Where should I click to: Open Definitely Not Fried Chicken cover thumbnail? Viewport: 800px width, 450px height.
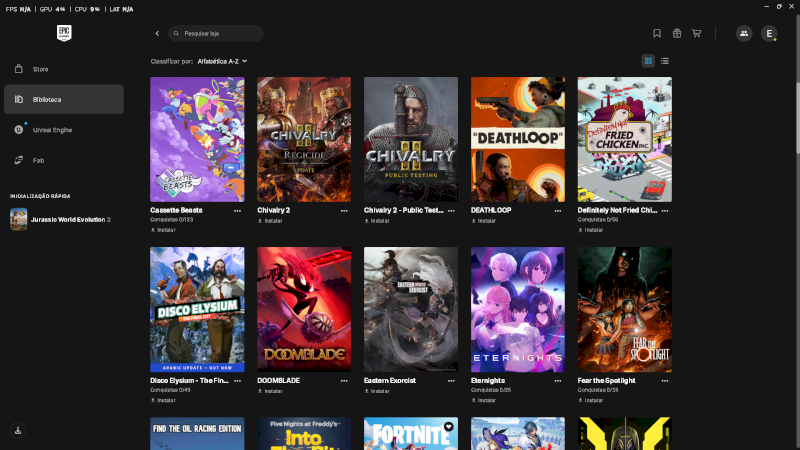(x=624, y=139)
